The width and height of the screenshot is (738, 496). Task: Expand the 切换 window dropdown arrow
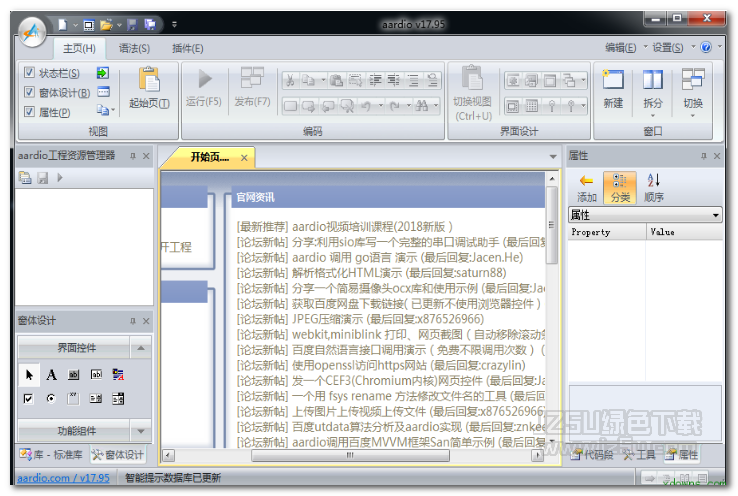point(693,116)
